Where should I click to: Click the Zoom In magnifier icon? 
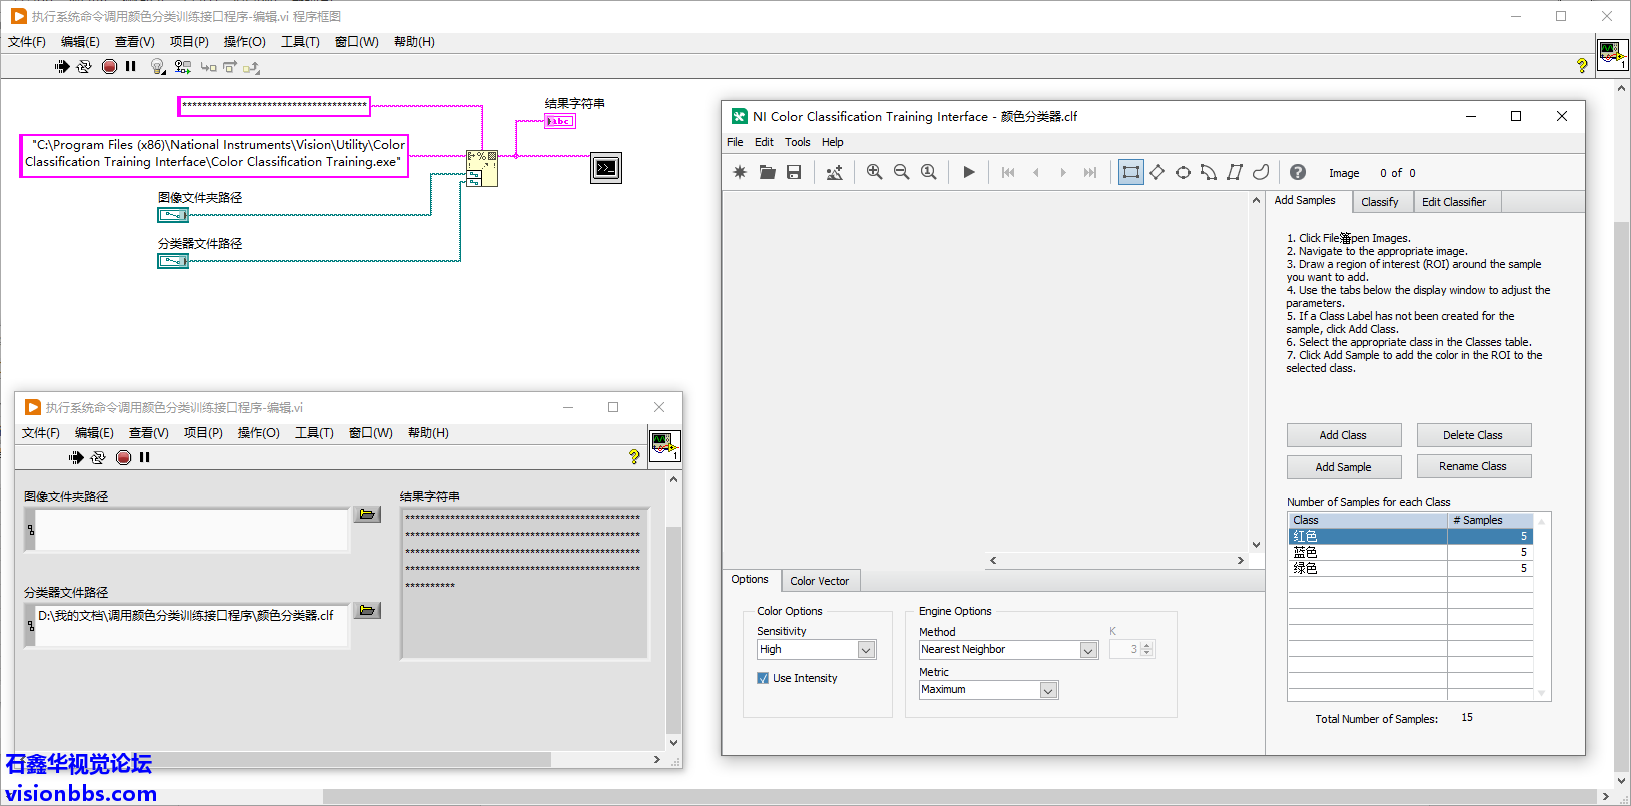click(874, 172)
